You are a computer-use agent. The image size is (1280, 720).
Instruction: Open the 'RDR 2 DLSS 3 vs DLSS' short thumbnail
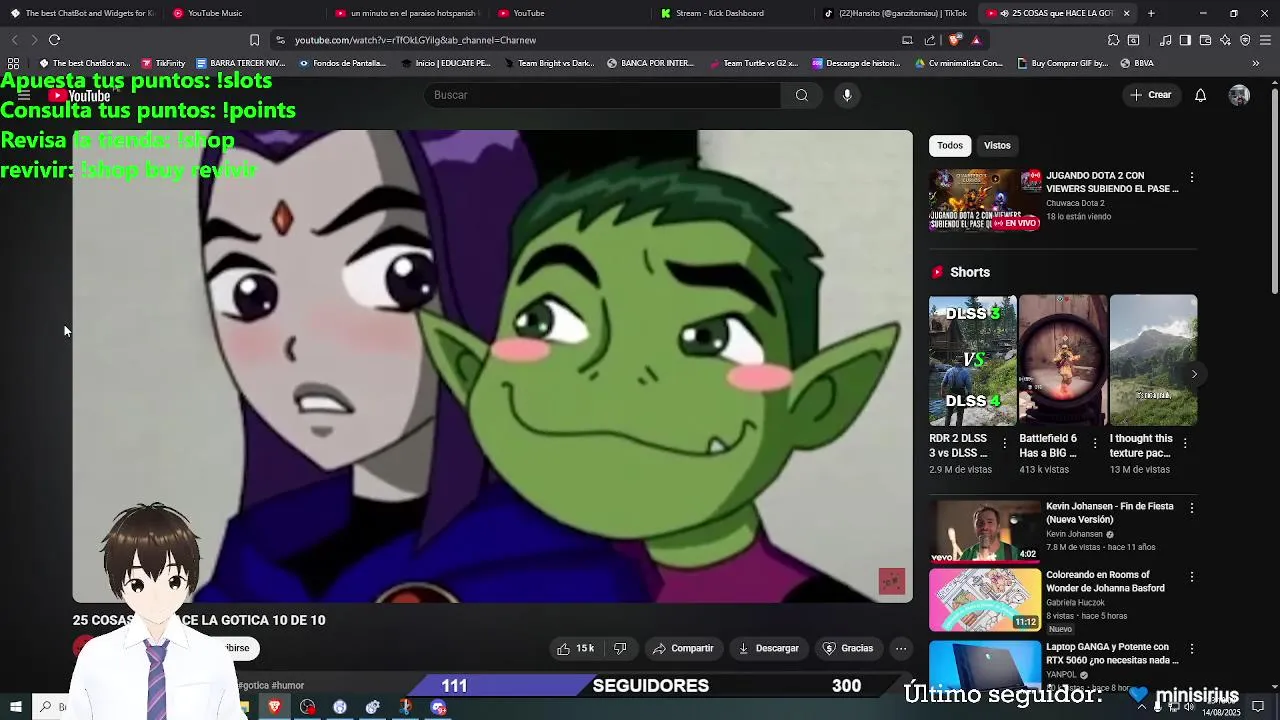(x=973, y=360)
